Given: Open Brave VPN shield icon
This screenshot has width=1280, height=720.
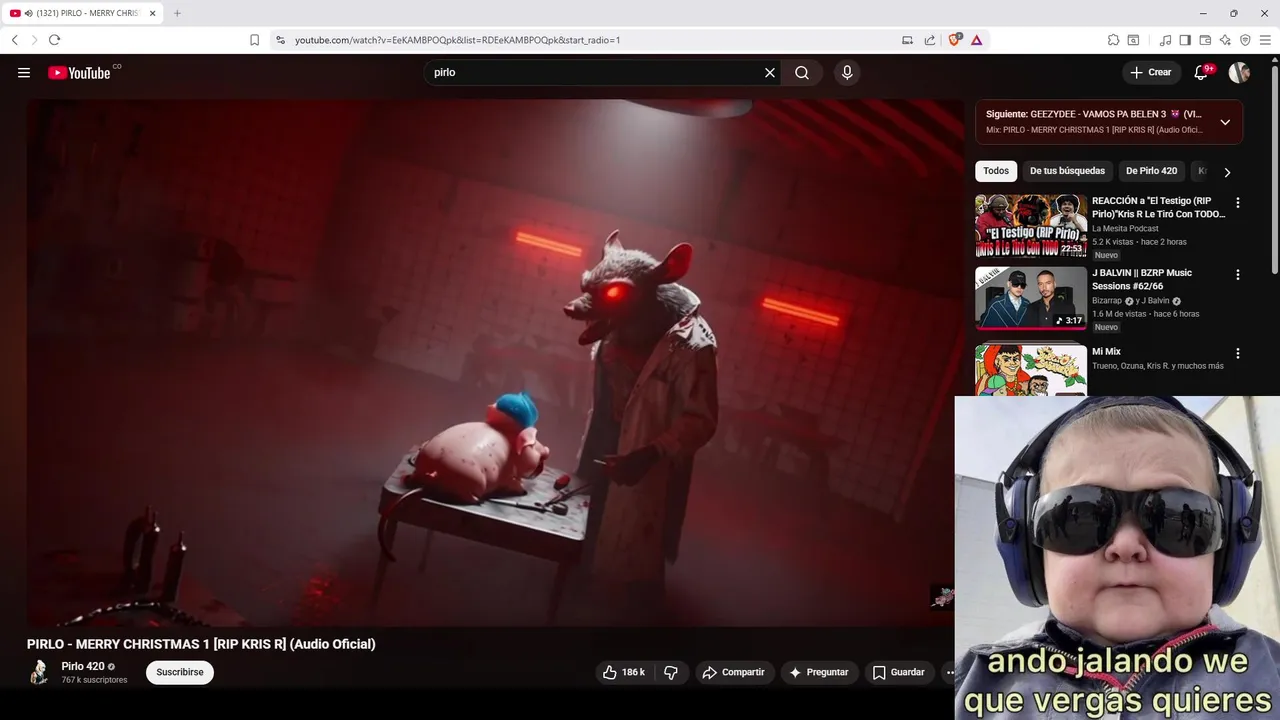Looking at the screenshot, I should [x=1245, y=40].
